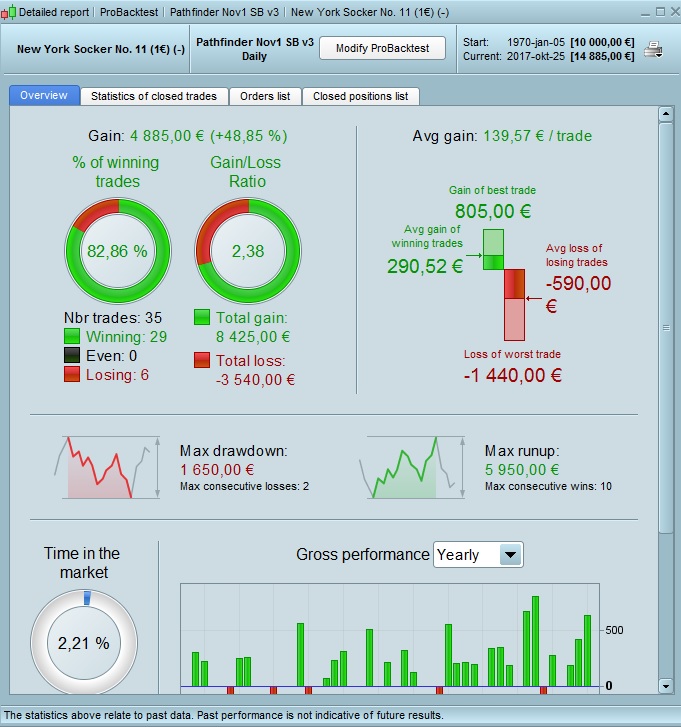Click the black Even legend square
The height and width of the screenshot is (727, 681).
pos(72,356)
